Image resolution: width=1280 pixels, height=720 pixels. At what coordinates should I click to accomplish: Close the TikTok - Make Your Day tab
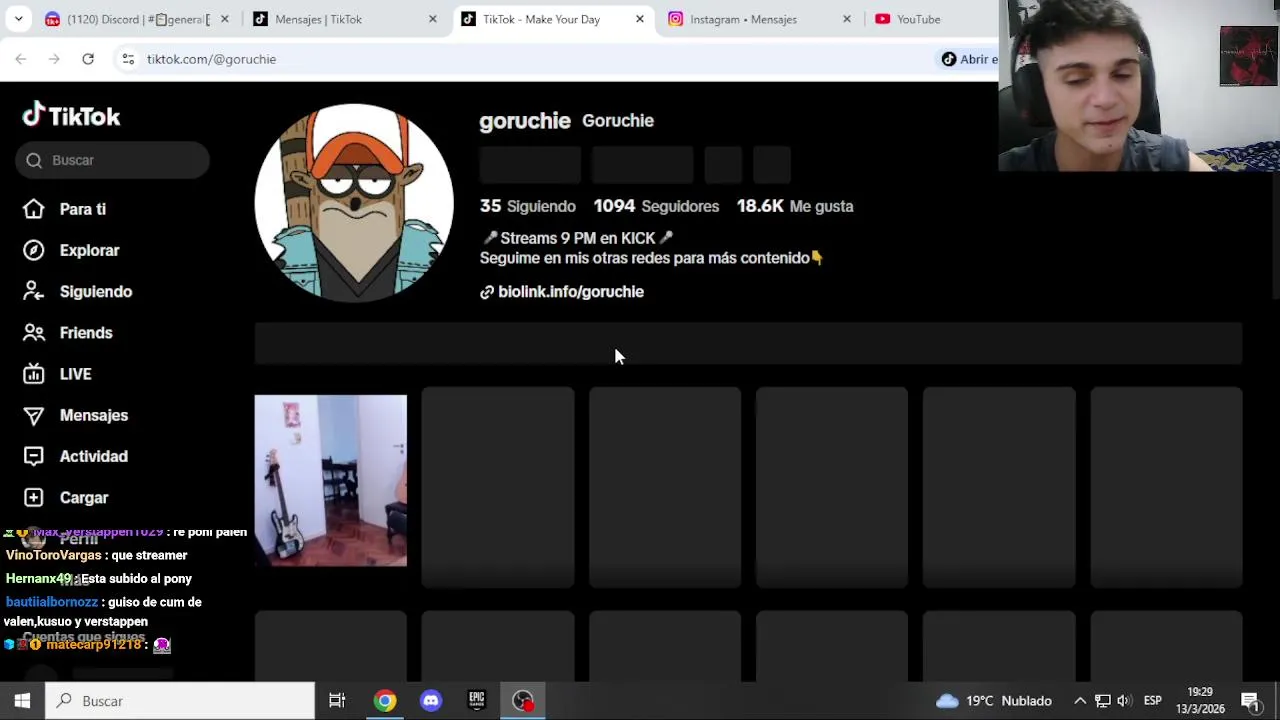[x=640, y=19]
